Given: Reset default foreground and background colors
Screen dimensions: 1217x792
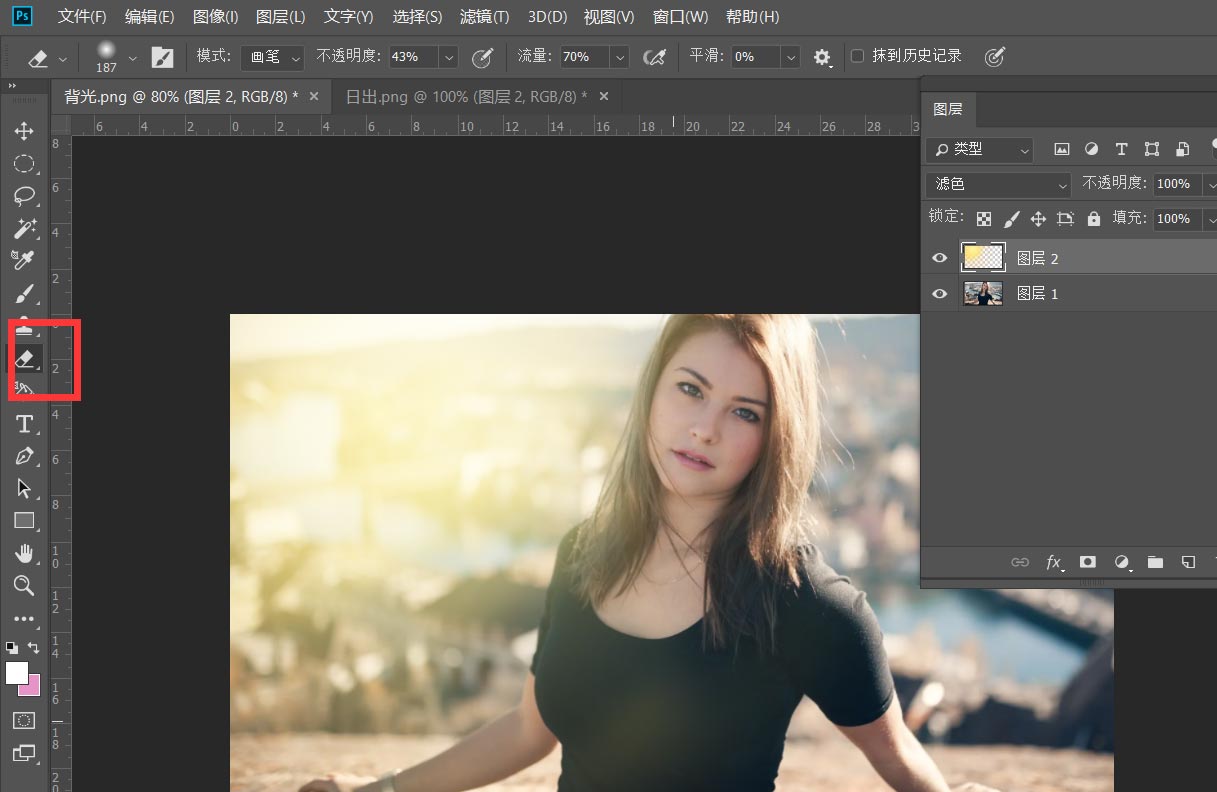Looking at the screenshot, I should point(11,647).
